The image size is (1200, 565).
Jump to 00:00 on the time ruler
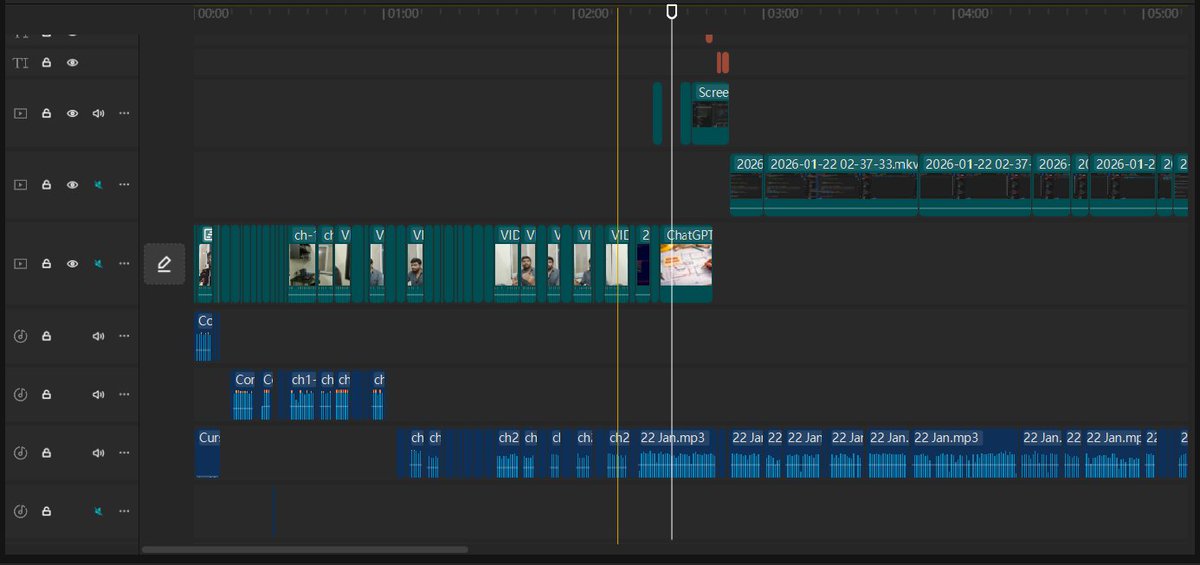212,14
